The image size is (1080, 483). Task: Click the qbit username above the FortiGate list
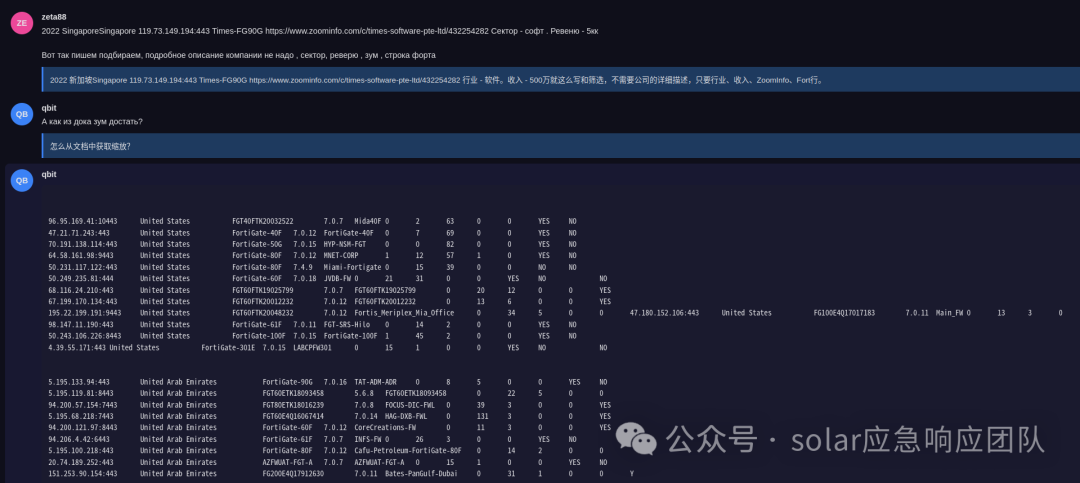click(x=49, y=175)
